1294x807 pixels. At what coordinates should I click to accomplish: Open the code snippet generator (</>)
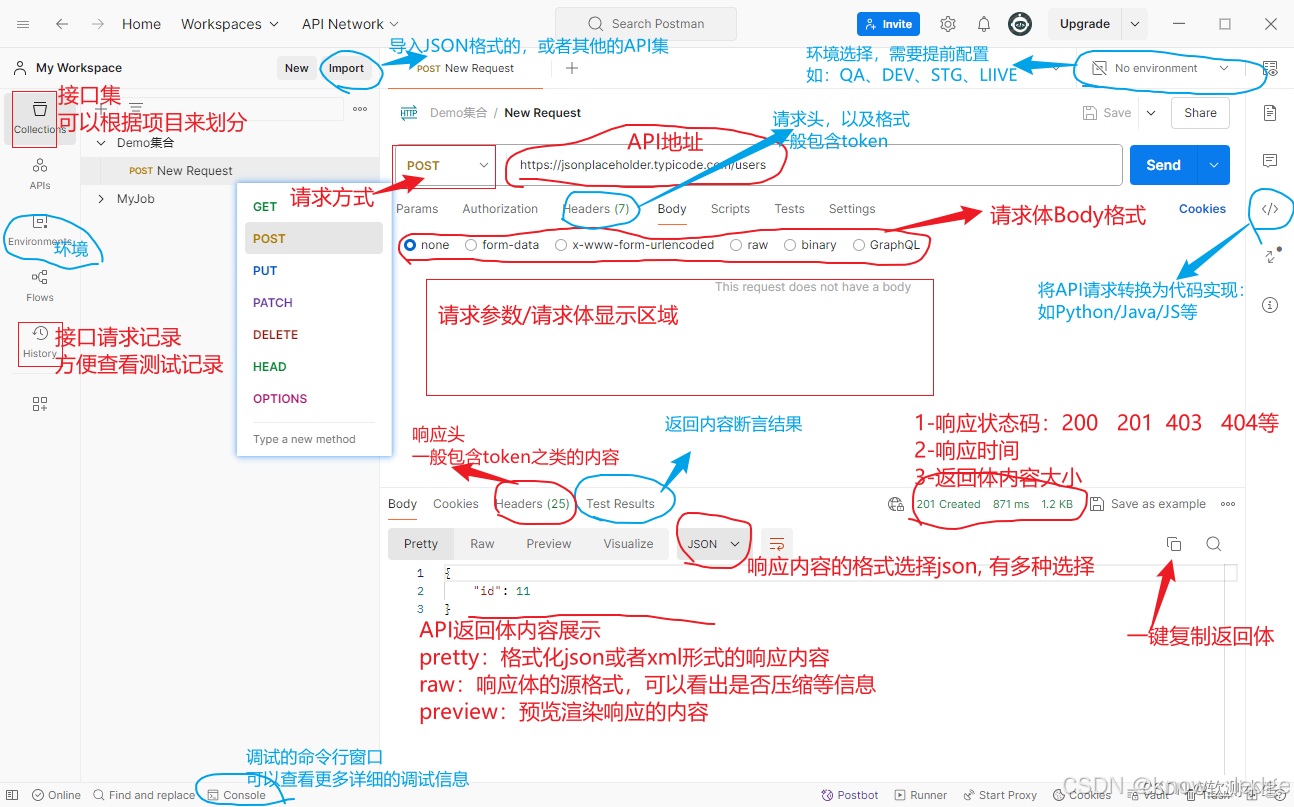point(1271,210)
